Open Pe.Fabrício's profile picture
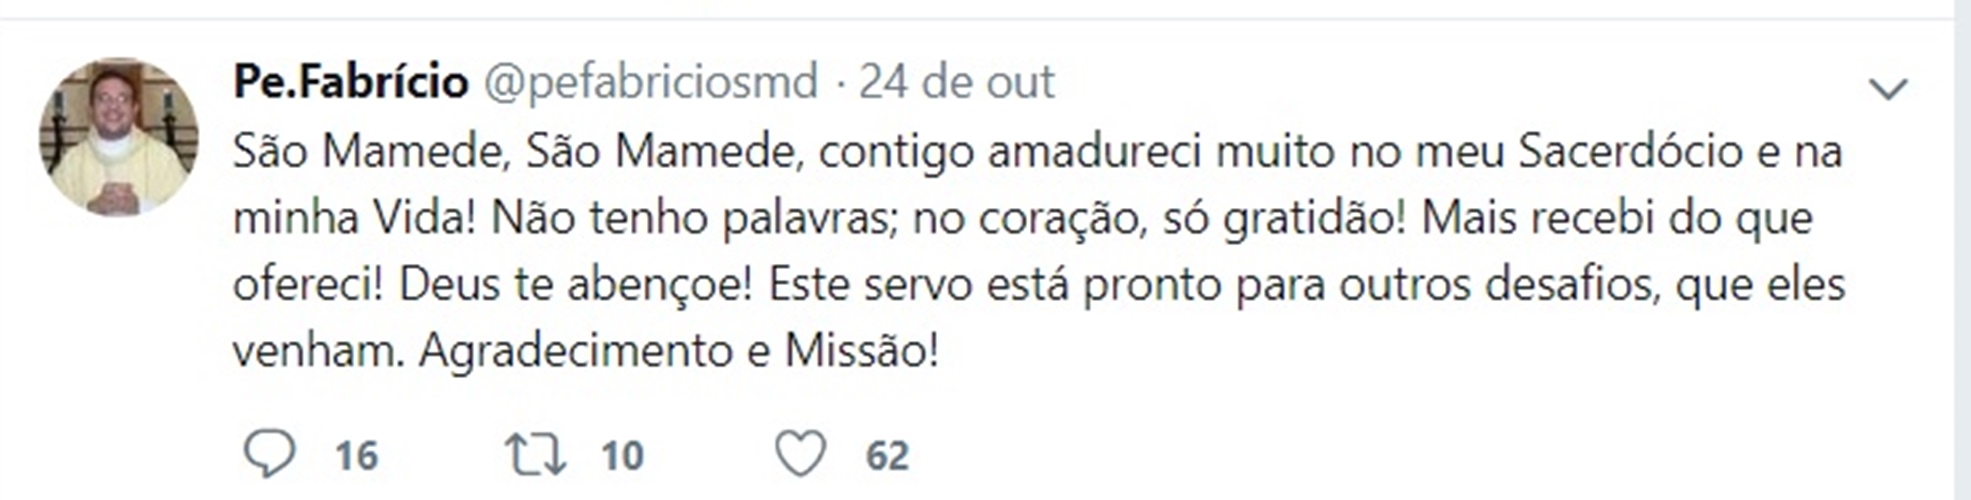The height and width of the screenshot is (500, 1971). pos(118,137)
